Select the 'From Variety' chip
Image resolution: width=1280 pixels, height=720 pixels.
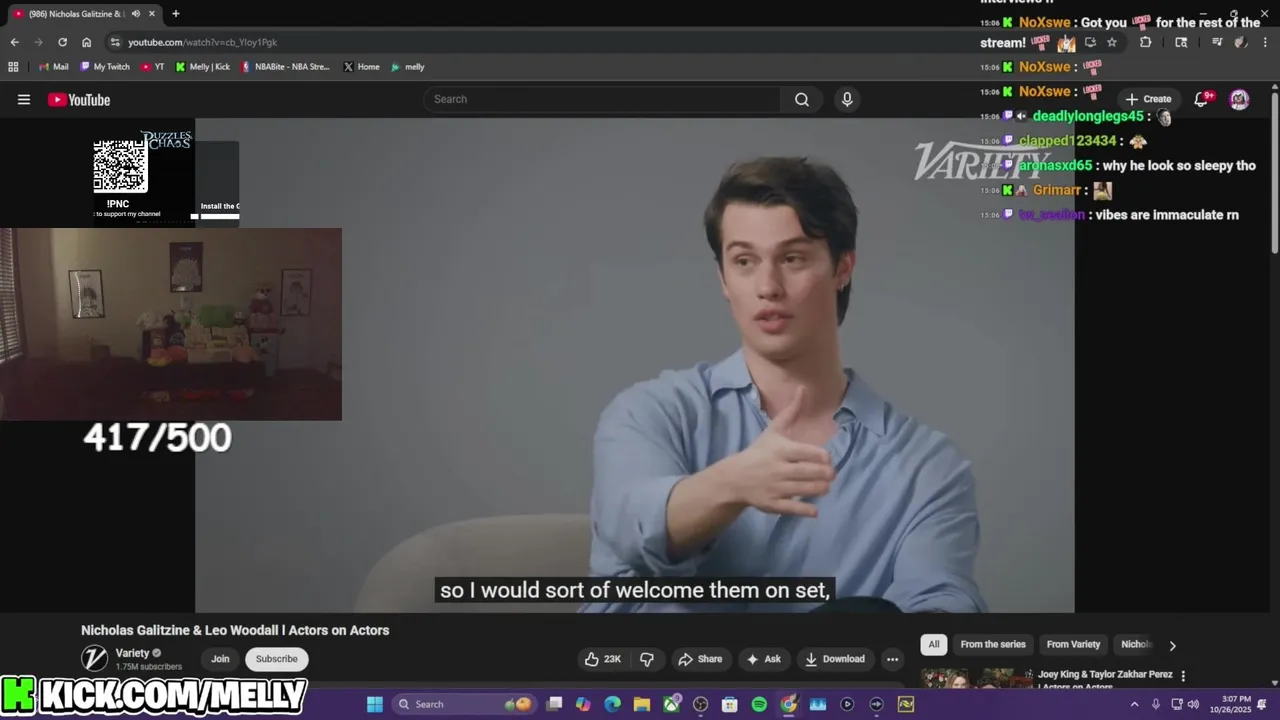pos(1073,645)
